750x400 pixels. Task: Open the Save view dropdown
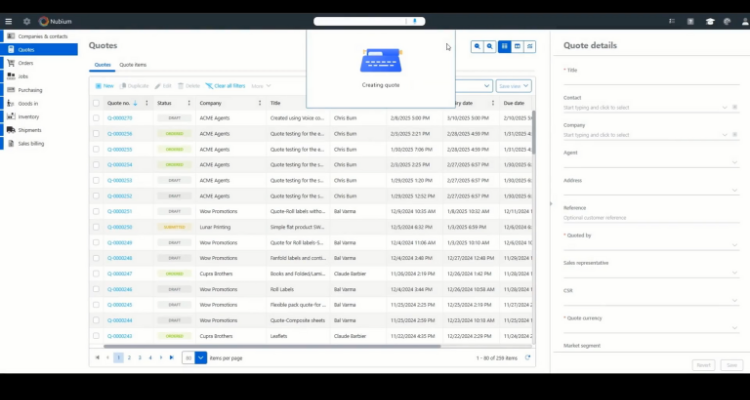513,86
